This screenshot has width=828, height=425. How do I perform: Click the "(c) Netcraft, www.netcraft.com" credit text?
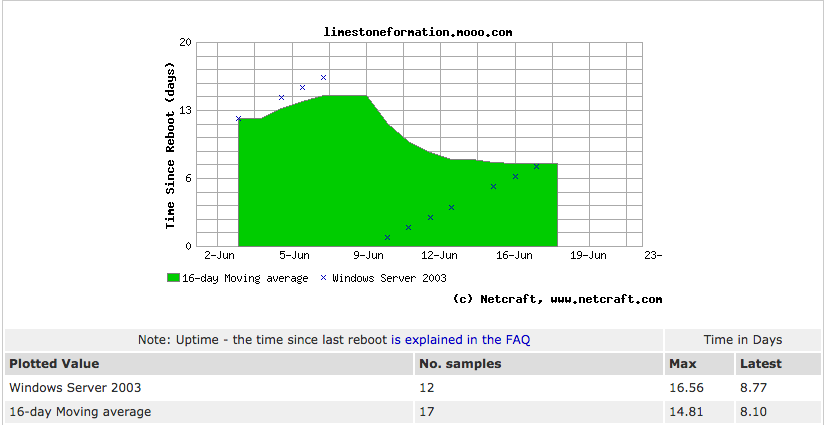coord(558,299)
